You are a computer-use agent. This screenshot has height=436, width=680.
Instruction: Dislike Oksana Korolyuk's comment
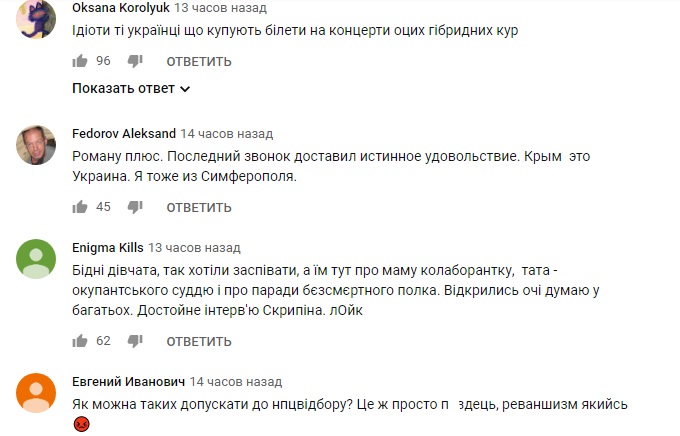(135, 61)
